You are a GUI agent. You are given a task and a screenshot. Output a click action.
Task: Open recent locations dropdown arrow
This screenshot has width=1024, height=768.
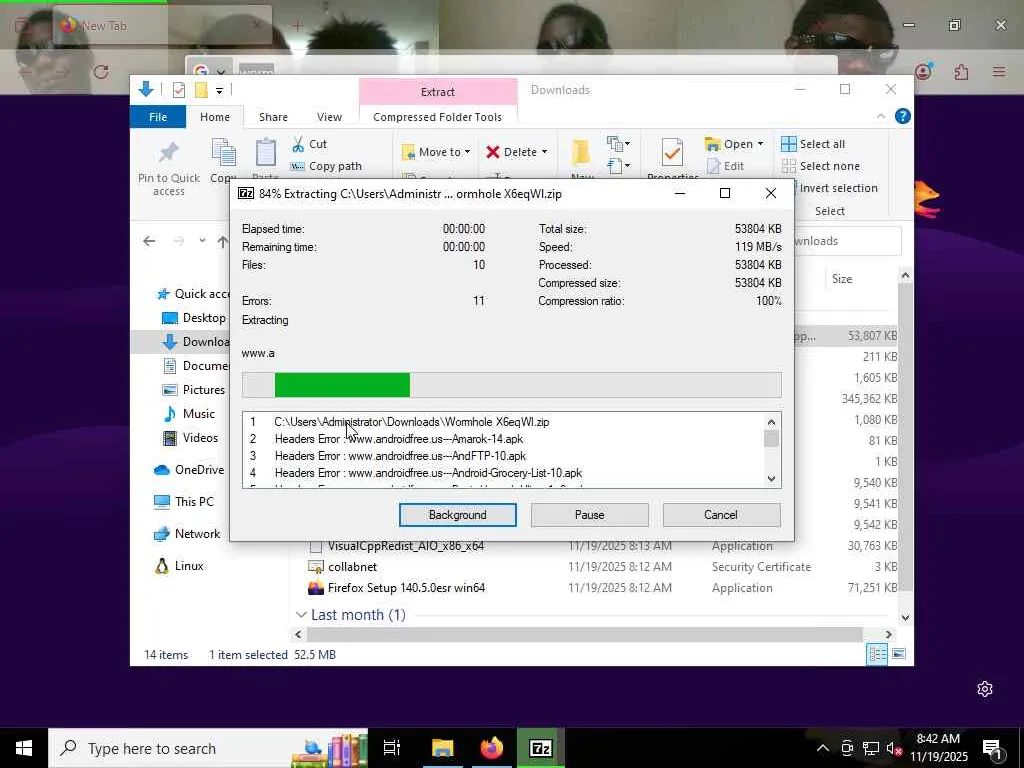click(x=202, y=241)
